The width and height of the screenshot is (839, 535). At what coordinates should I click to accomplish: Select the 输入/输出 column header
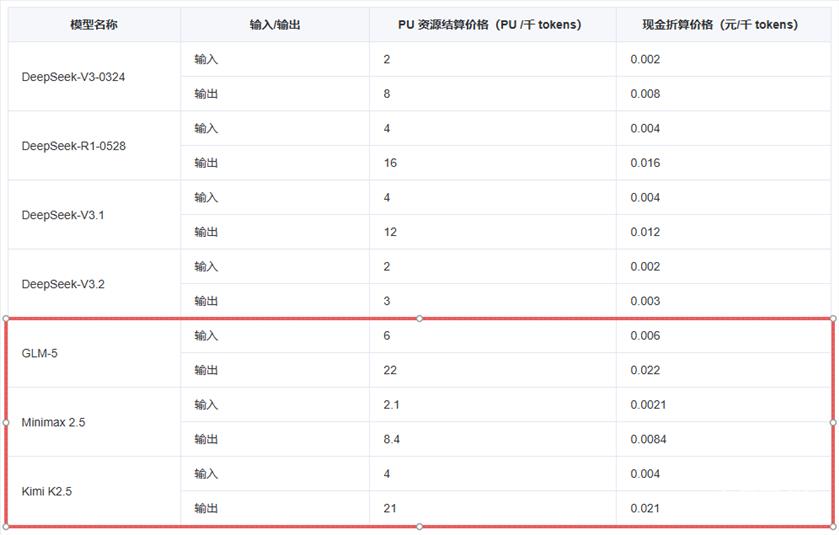pos(275,24)
